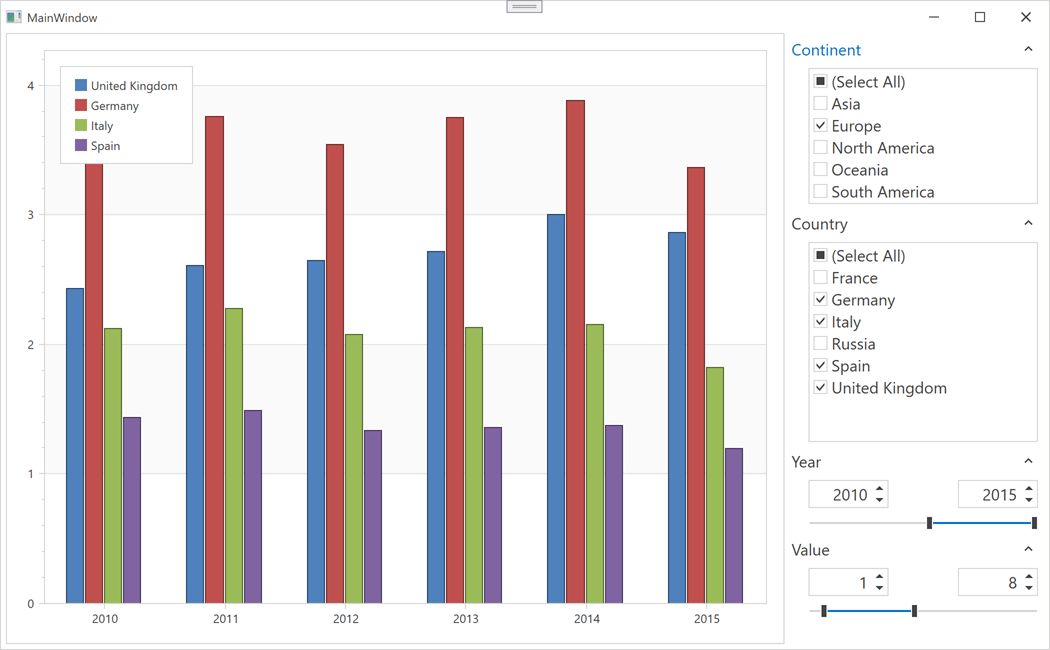Collapse the Value filter section
The image size is (1050, 650).
(1029, 549)
